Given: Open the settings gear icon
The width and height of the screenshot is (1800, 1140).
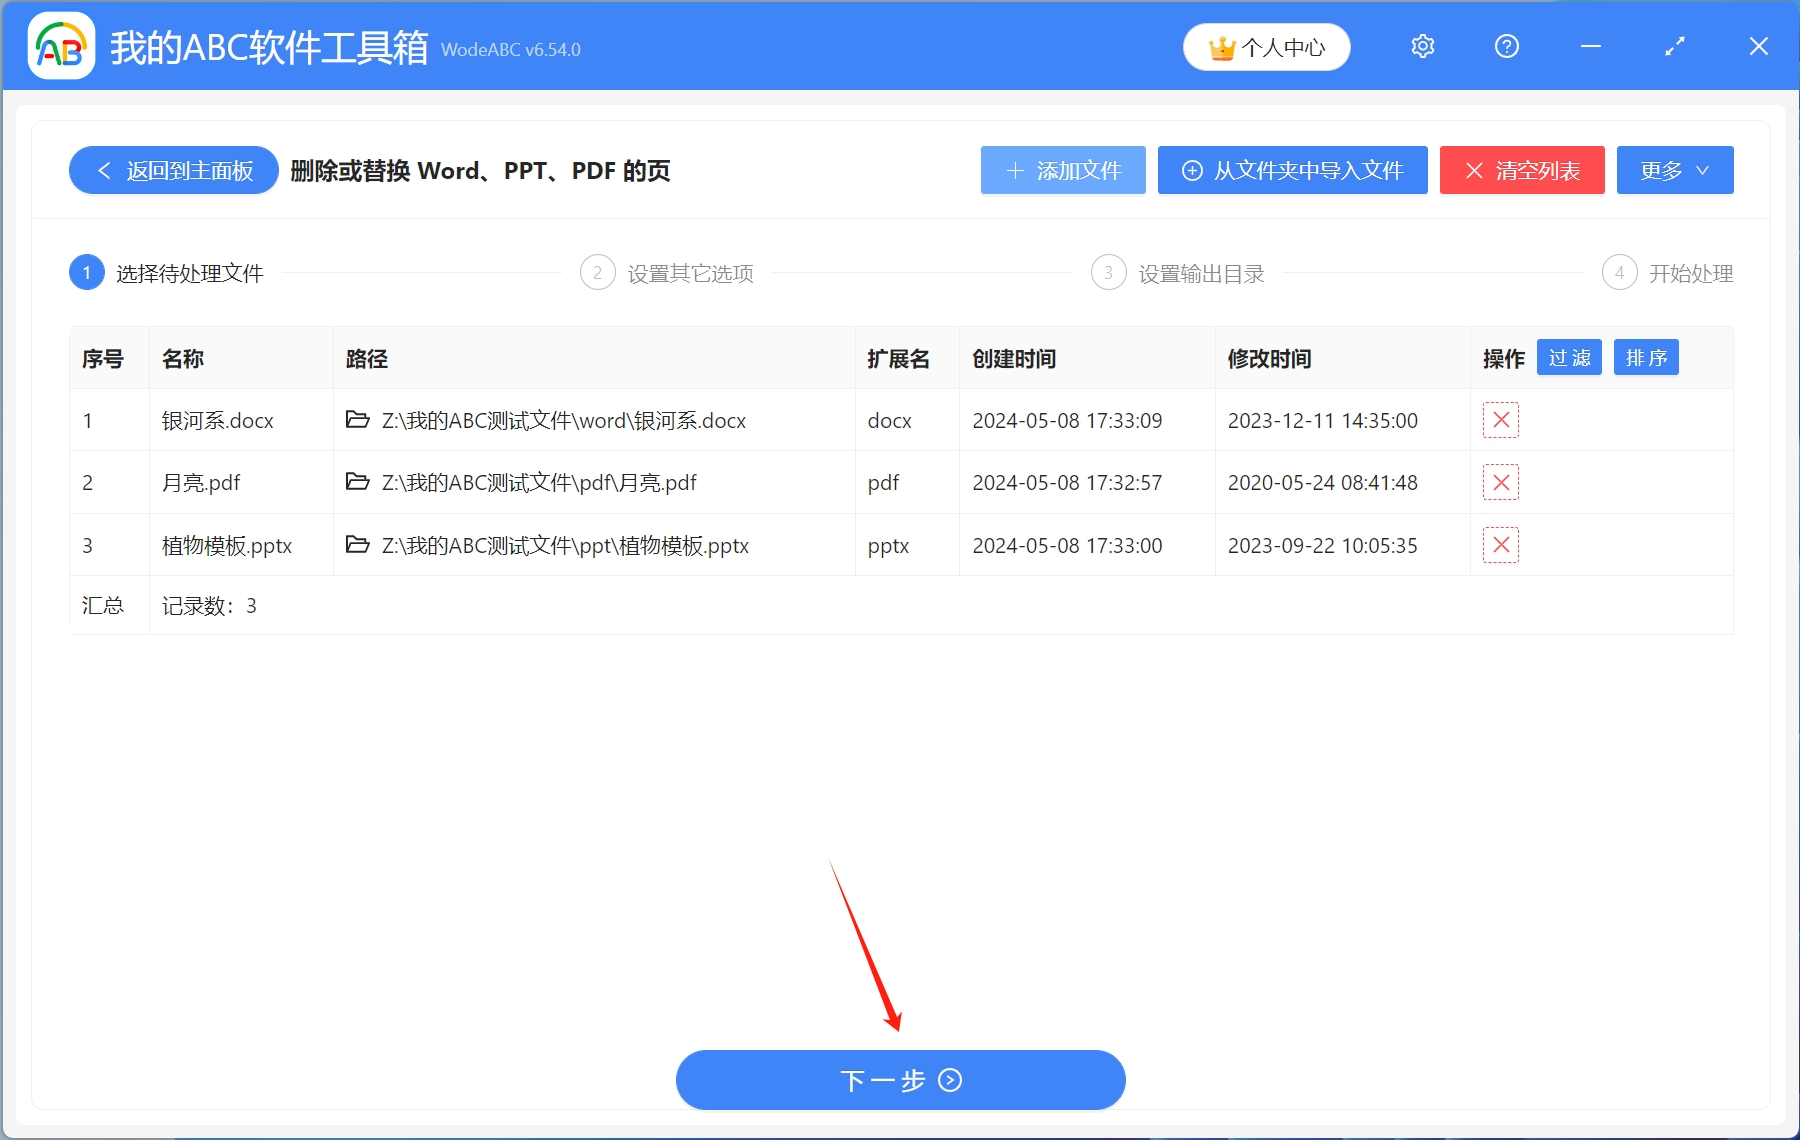Looking at the screenshot, I should 1422,46.
